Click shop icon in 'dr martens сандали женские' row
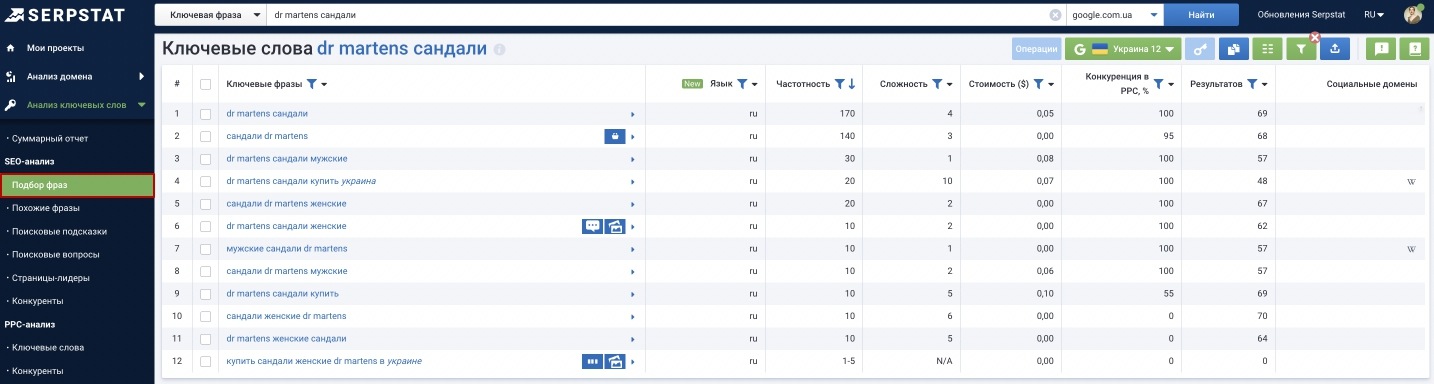The height and width of the screenshot is (384, 1434). click(x=615, y=226)
